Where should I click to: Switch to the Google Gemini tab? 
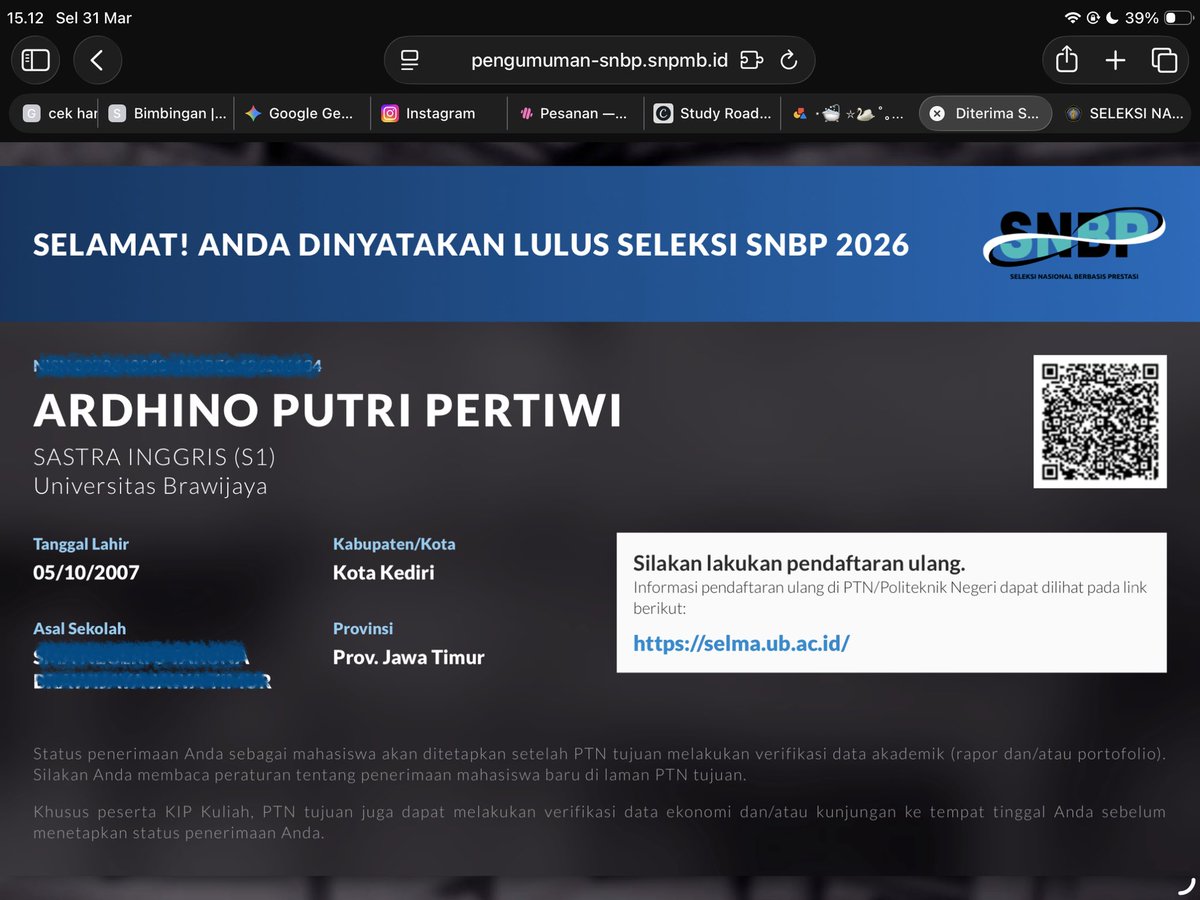(x=301, y=114)
